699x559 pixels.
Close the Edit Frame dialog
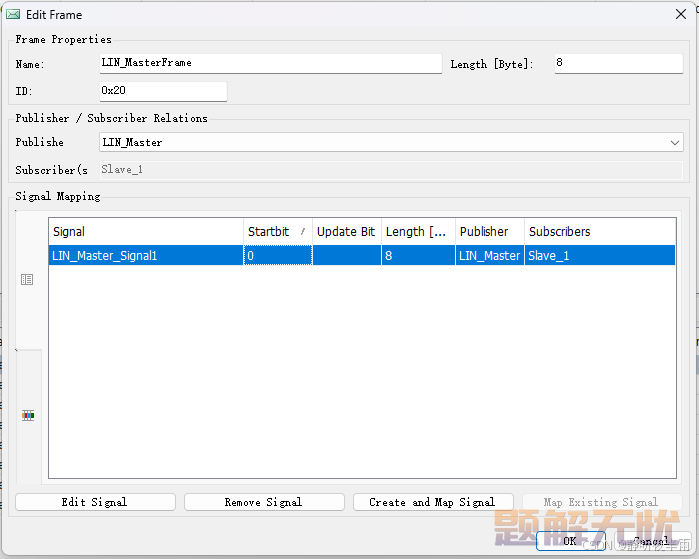(680, 14)
